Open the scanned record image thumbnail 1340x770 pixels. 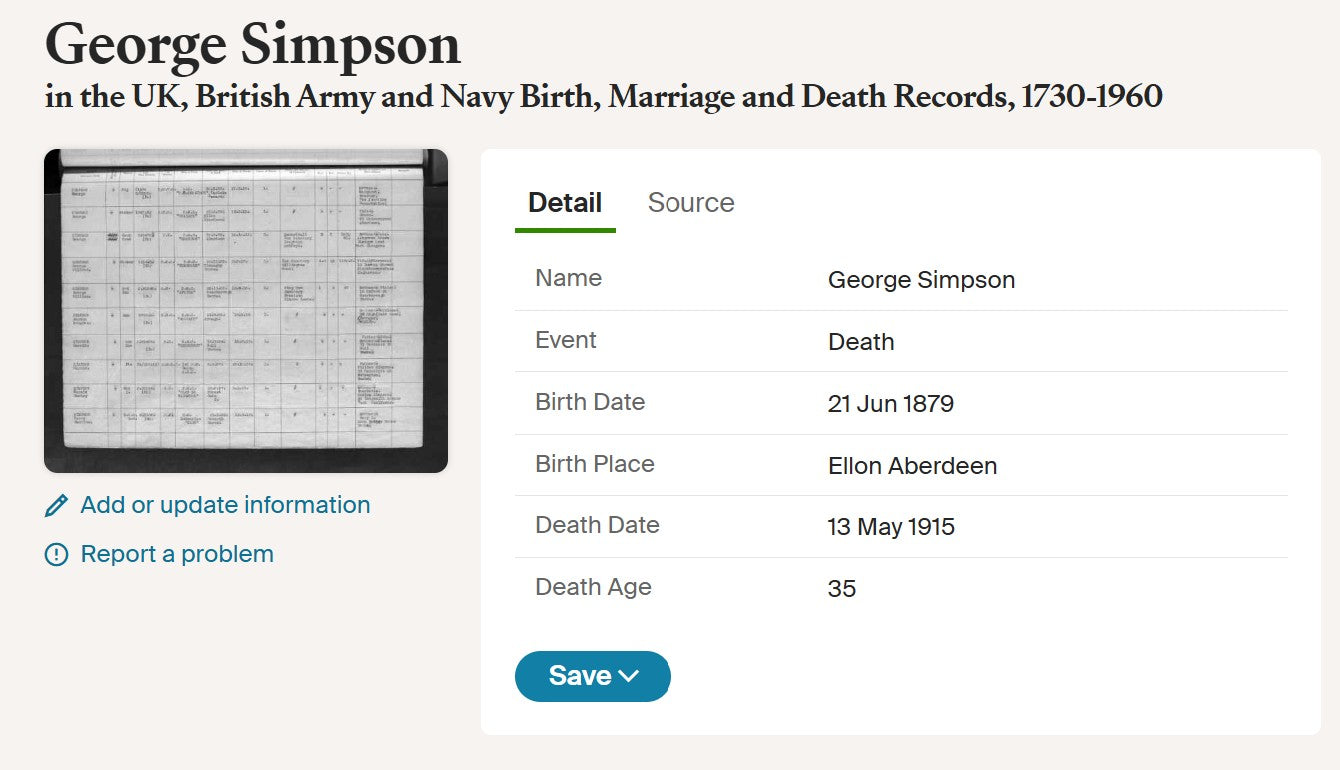click(246, 310)
